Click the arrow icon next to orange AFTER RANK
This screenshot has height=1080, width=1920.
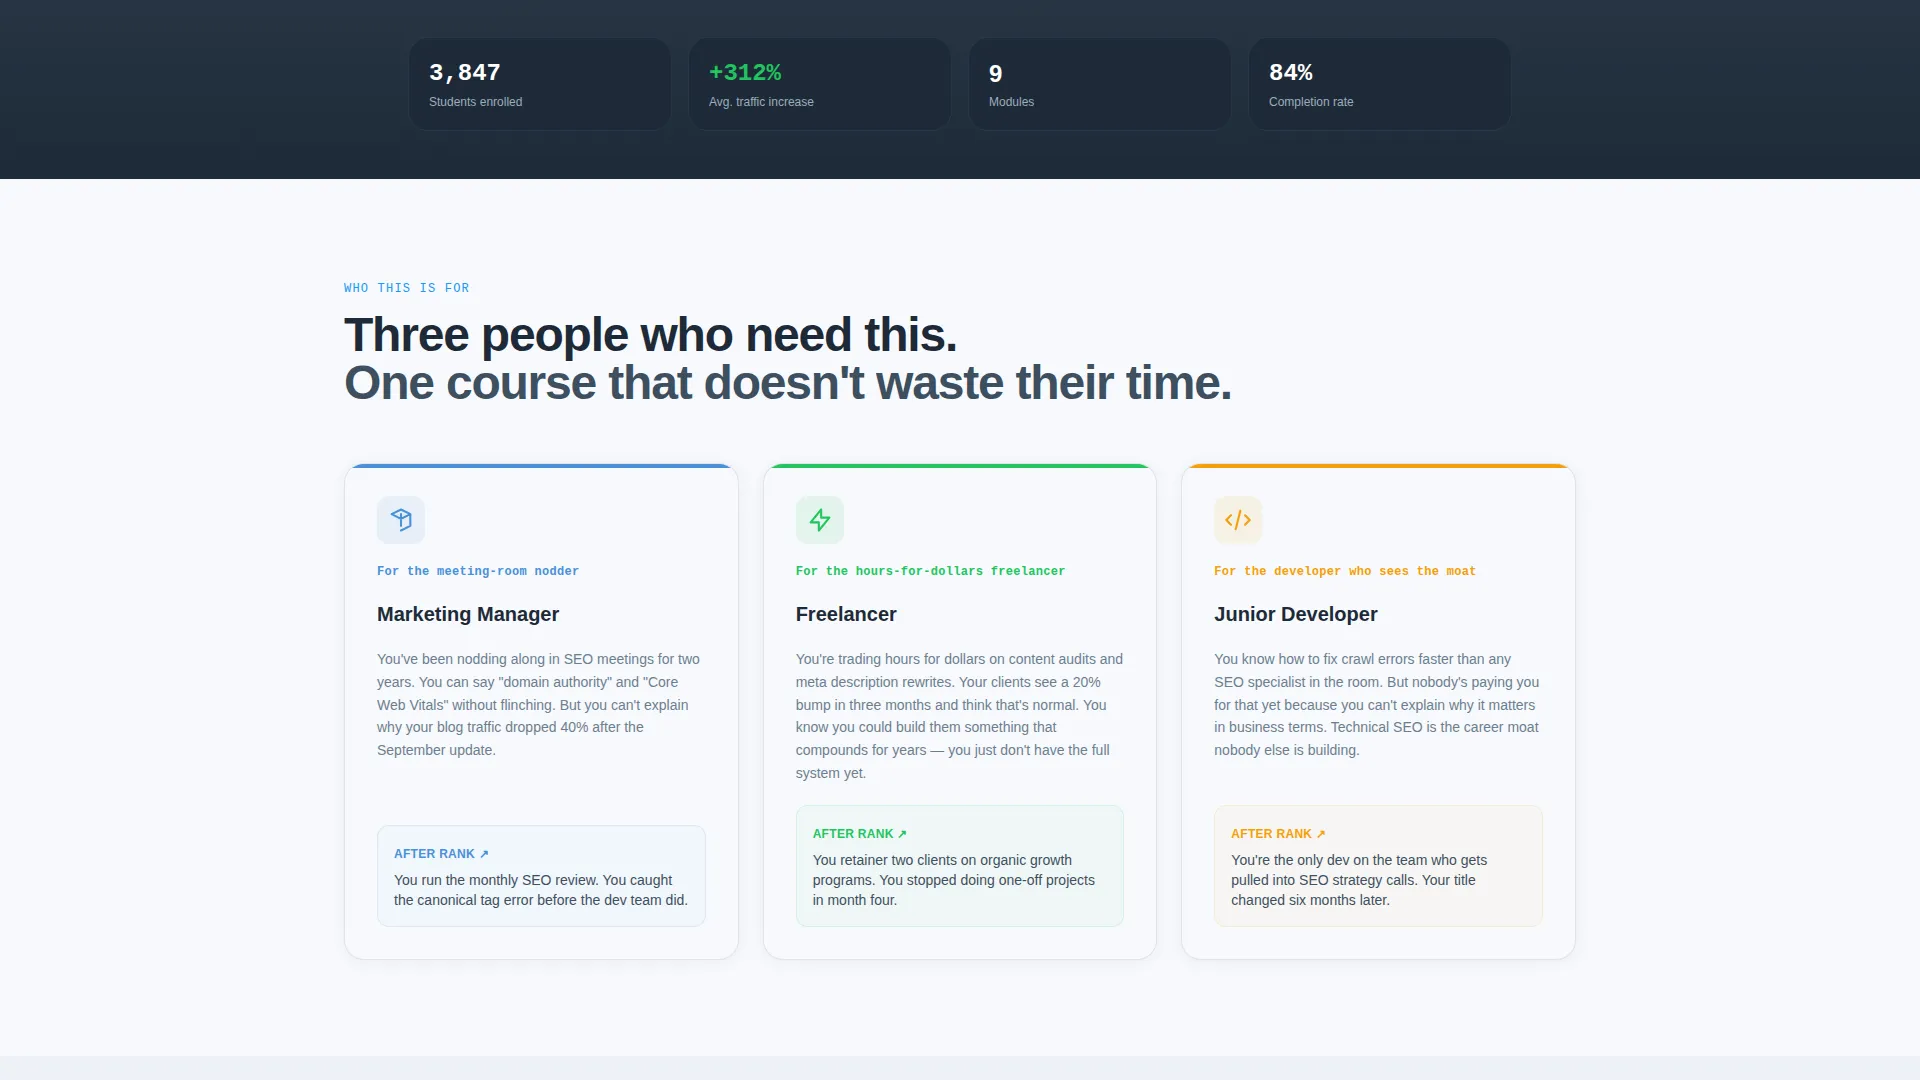[x=1321, y=834]
